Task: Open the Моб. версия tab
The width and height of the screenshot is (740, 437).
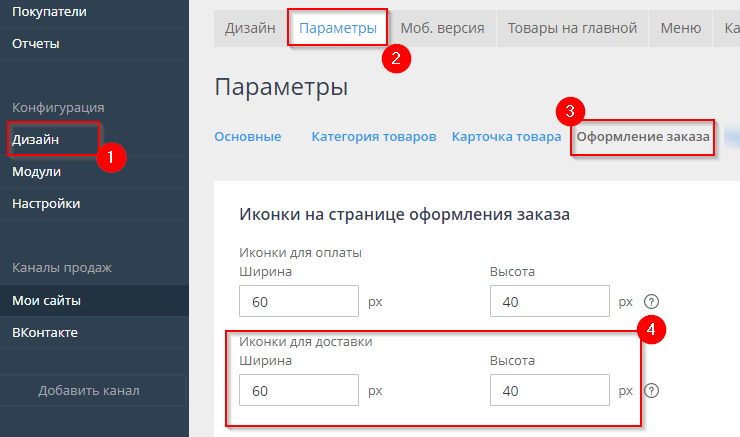Action: click(442, 28)
